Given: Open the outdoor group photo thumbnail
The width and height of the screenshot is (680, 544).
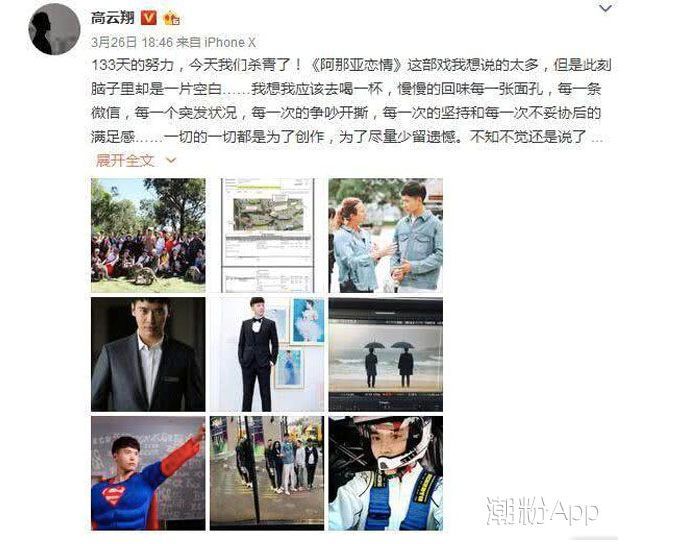Looking at the screenshot, I should [x=148, y=235].
